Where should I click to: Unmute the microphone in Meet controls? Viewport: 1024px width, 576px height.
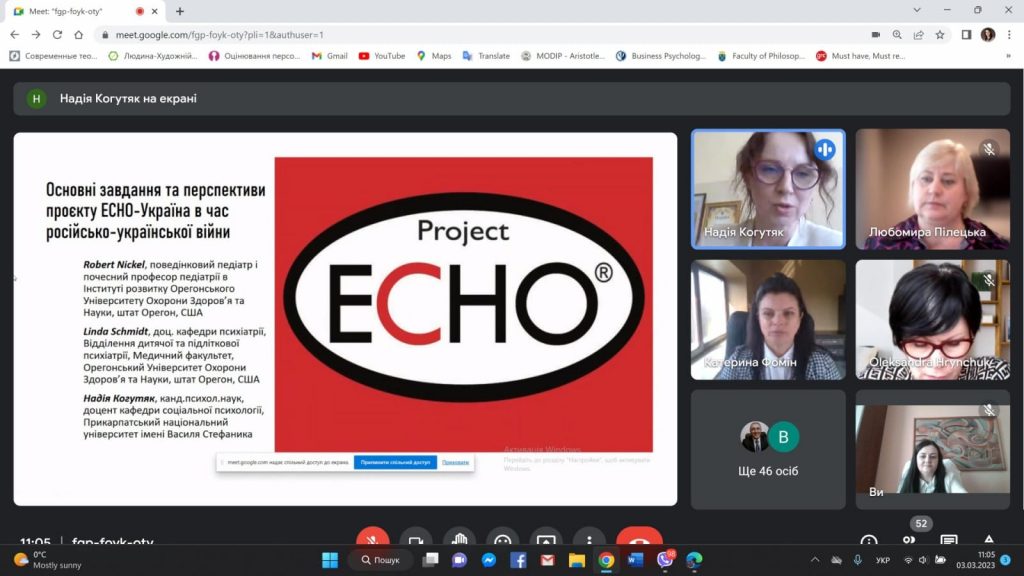click(373, 541)
